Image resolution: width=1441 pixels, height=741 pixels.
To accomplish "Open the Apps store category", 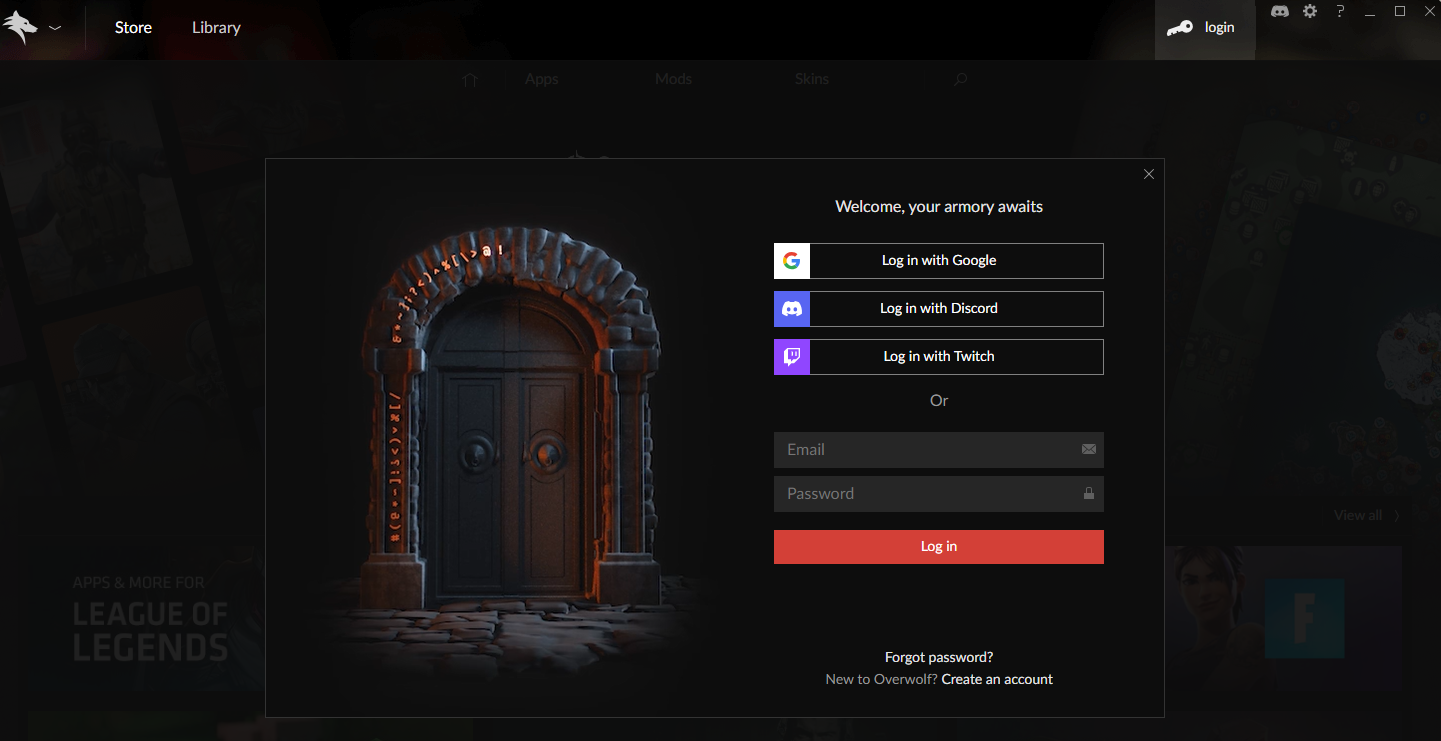I will pyautogui.click(x=542, y=79).
